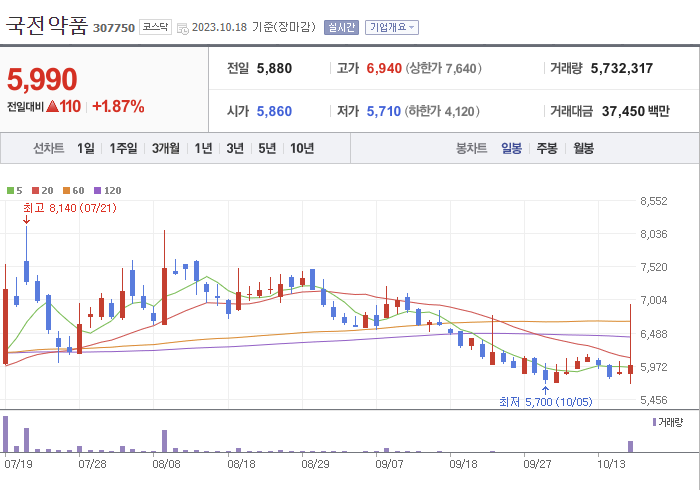This screenshot has height=490, width=700.
Task: Click the 10/13 date axis label
Action: (611, 464)
